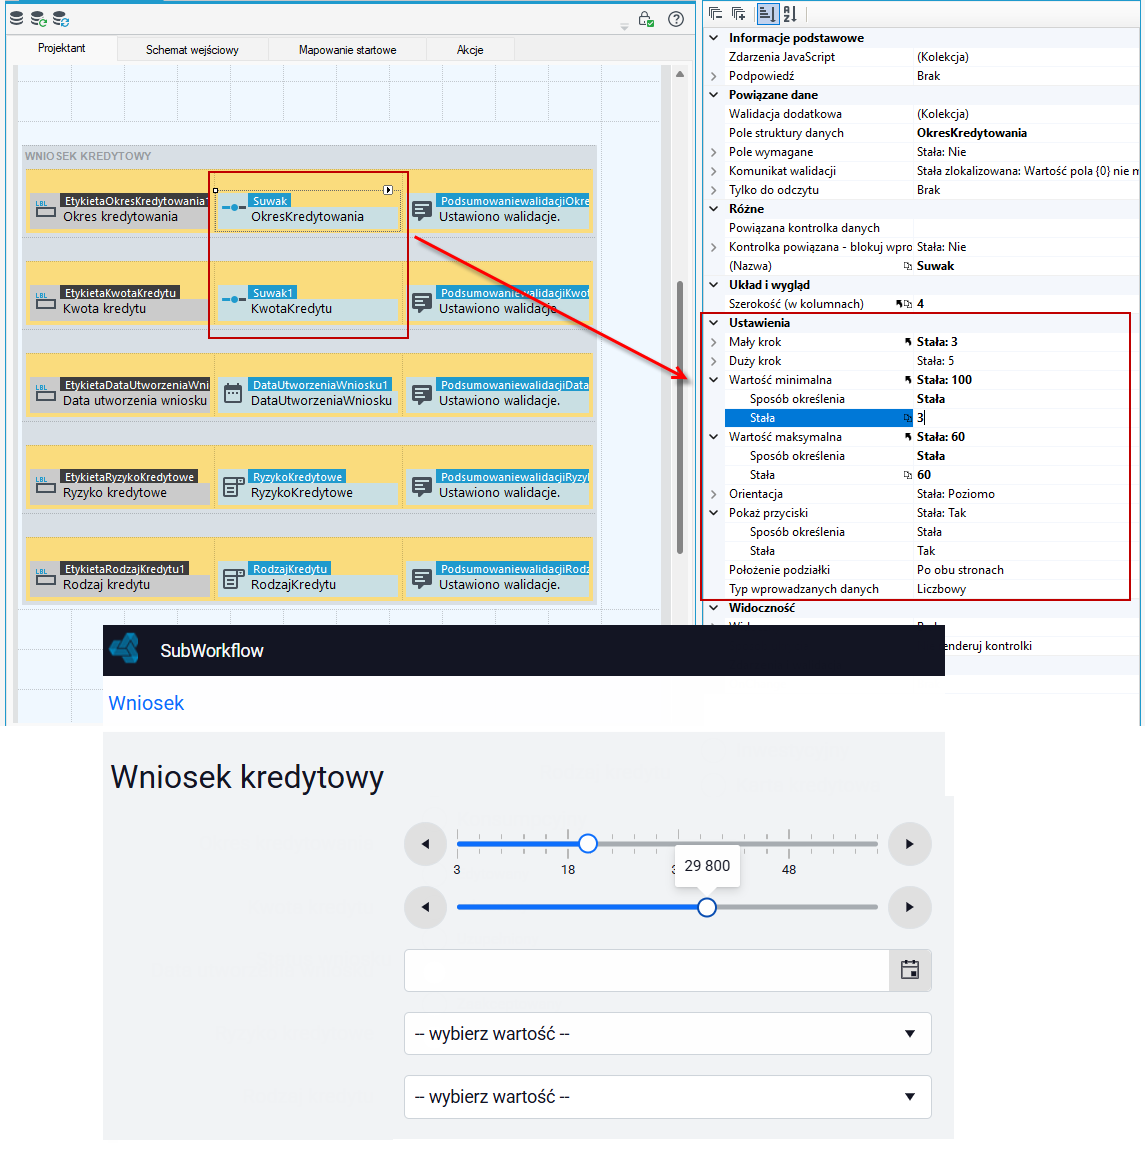Click the database icon with green refresh arrow
This screenshot has height=1152, width=1145.
[39, 18]
